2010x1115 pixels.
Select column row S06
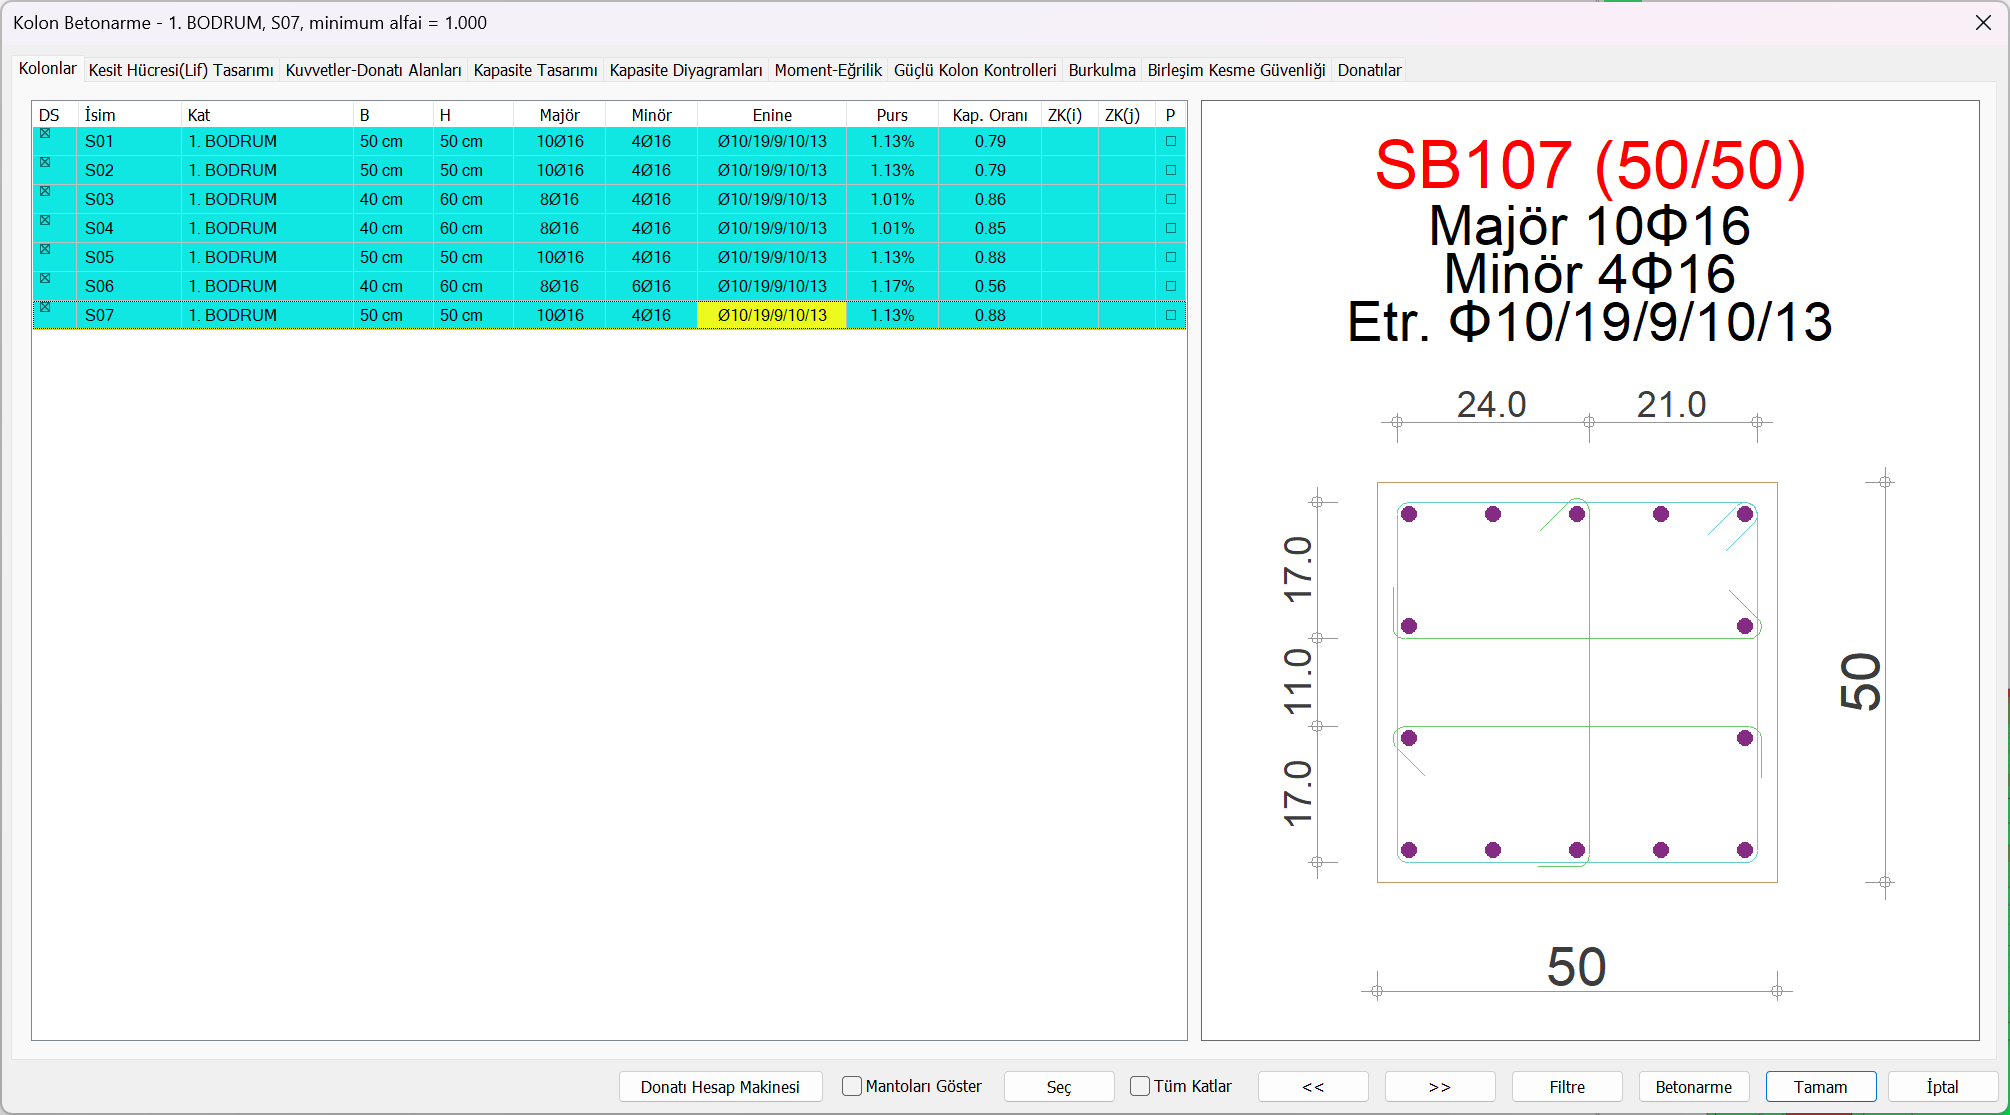(x=609, y=286)
